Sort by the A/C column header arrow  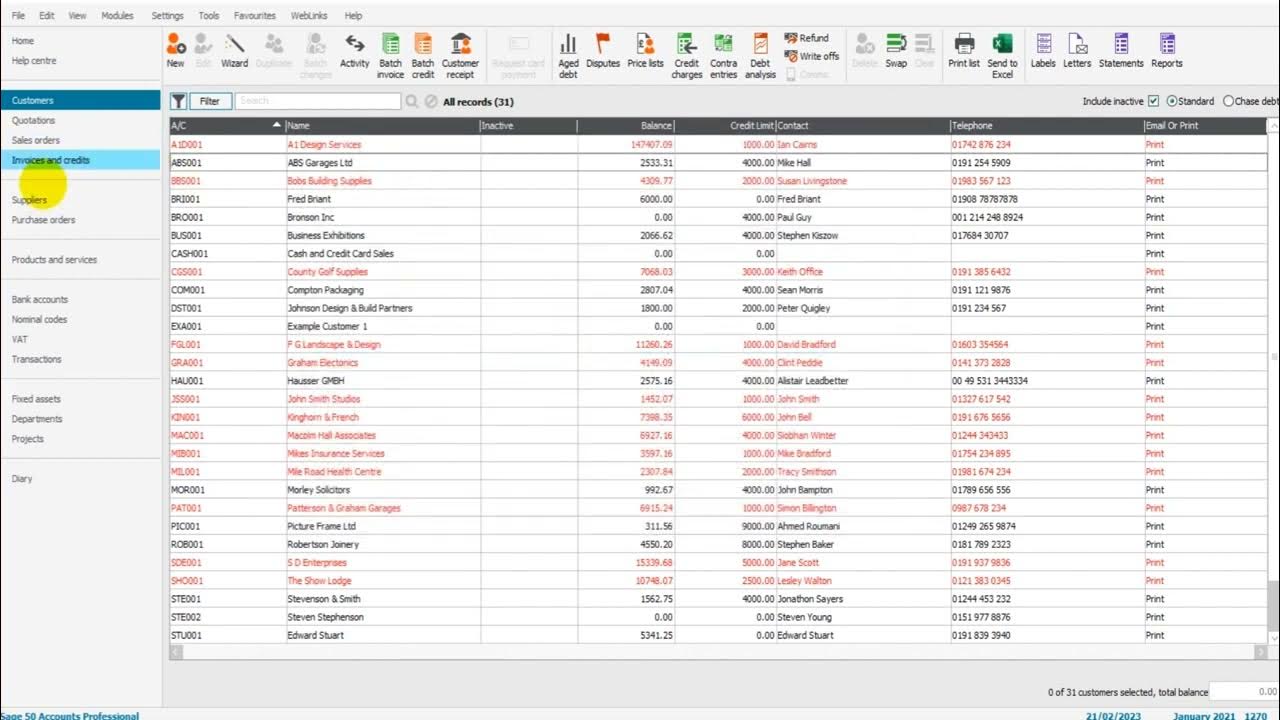point(277,125)
